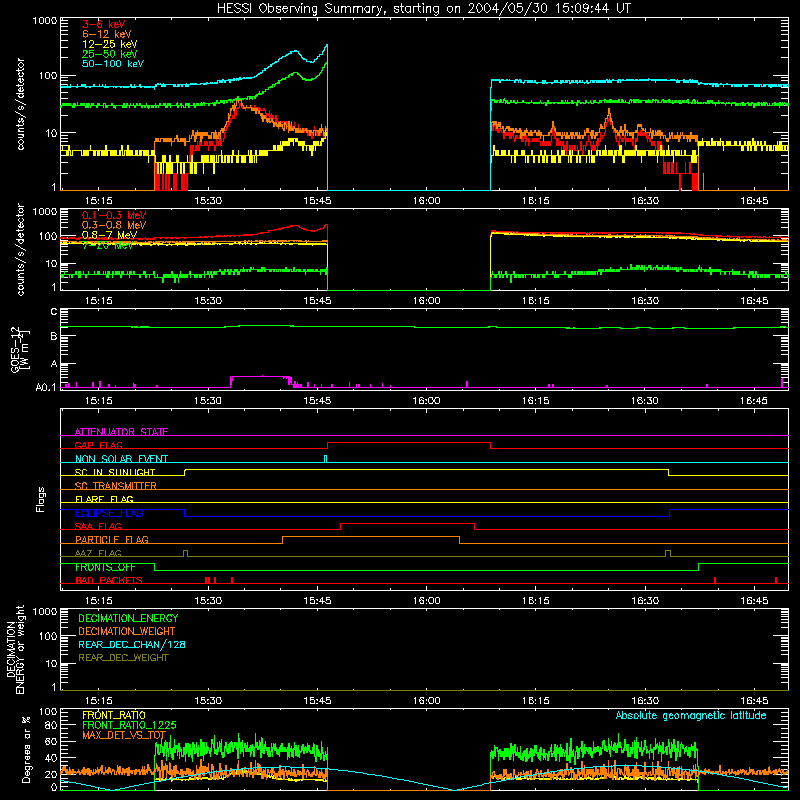Click the DECIMATION_ENERGY legend label
Screen dimensions: 800x800
tap(128, 618)
